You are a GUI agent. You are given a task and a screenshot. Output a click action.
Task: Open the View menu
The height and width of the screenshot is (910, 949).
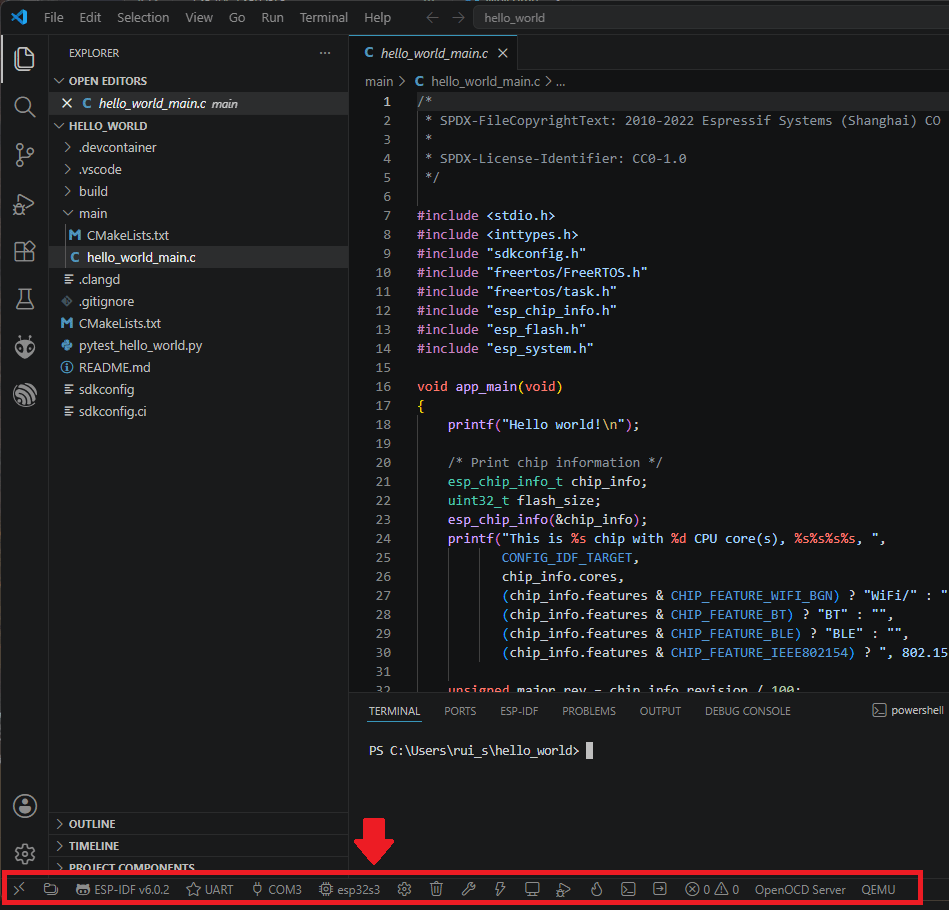pos(199,18)
